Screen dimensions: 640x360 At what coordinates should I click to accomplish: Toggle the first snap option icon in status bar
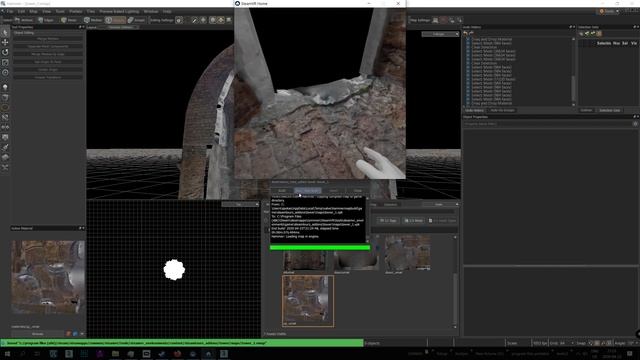[x=591, y=343]
